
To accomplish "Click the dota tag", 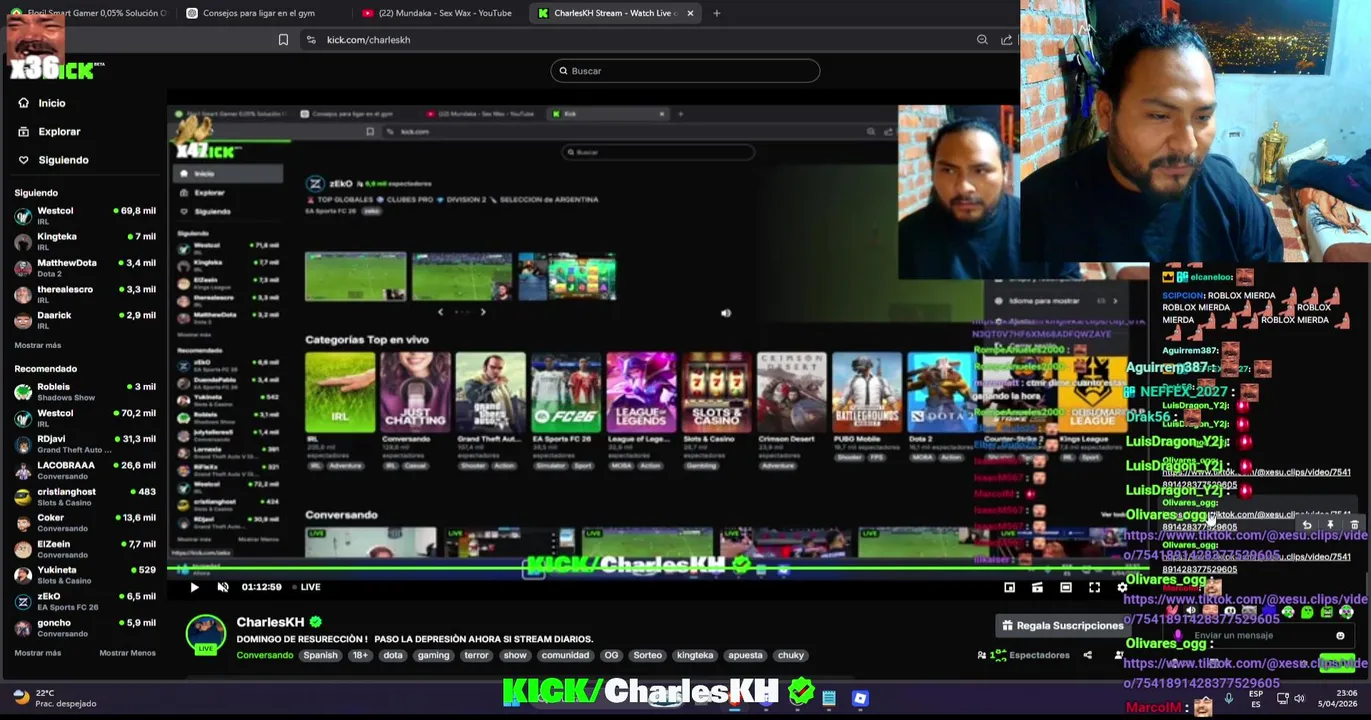I will (x=393, y=655).
